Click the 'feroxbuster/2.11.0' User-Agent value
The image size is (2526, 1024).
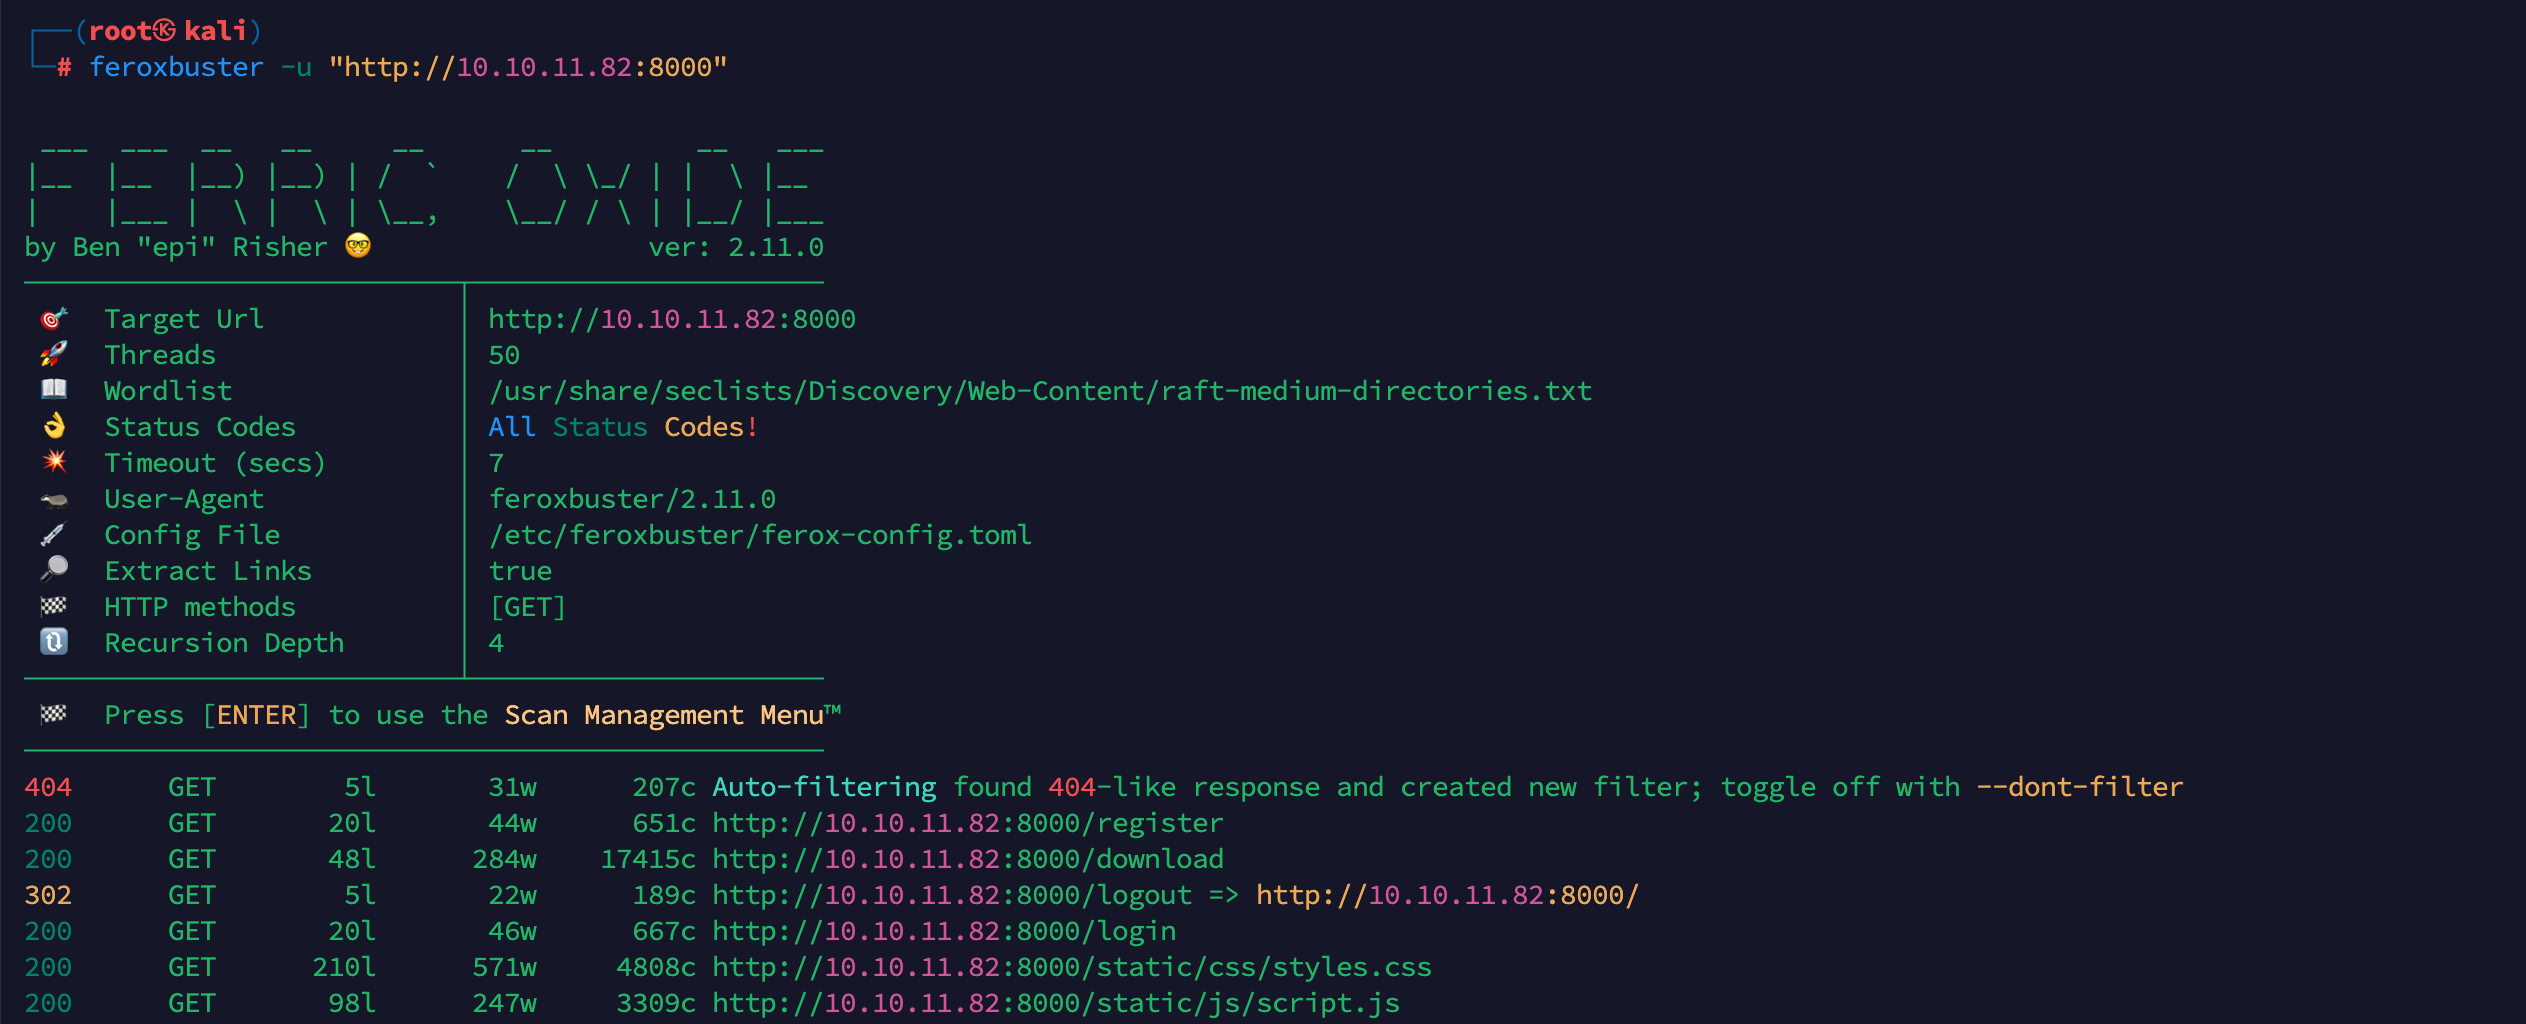632,499
